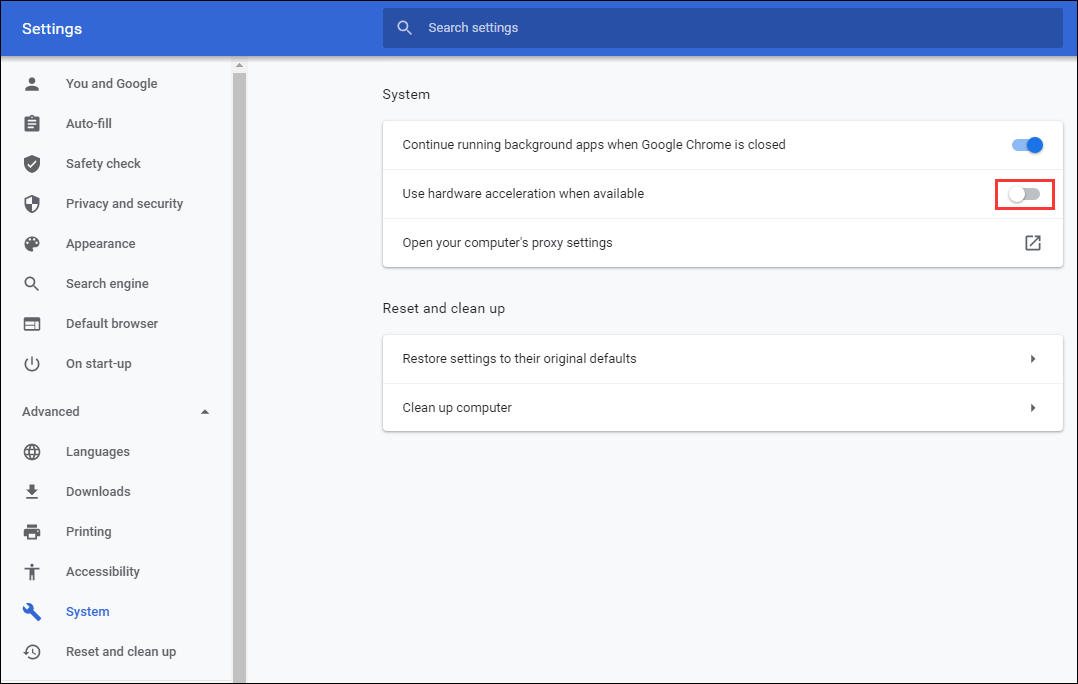The height and width of the screenshot is (684, 1078).
Task: Click the You and Google person icon
Action: click(32, 84)
